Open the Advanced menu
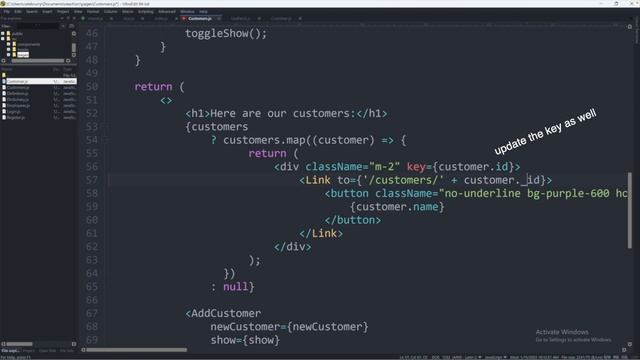 point(167,11)
